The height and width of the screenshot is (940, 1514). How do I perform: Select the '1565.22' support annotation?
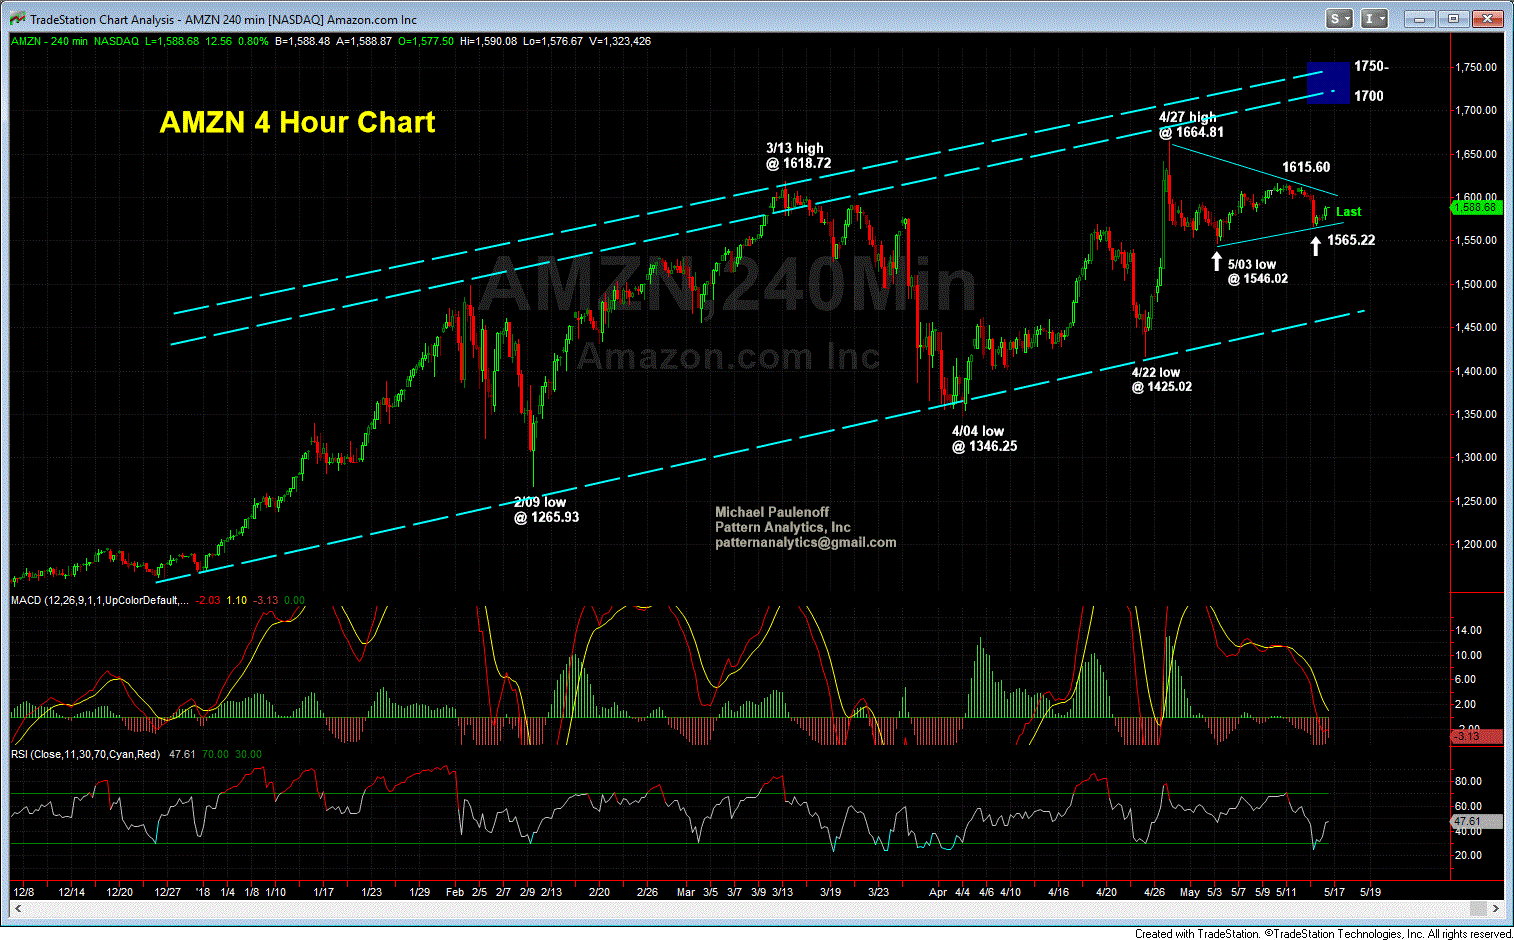(1351, 240)
